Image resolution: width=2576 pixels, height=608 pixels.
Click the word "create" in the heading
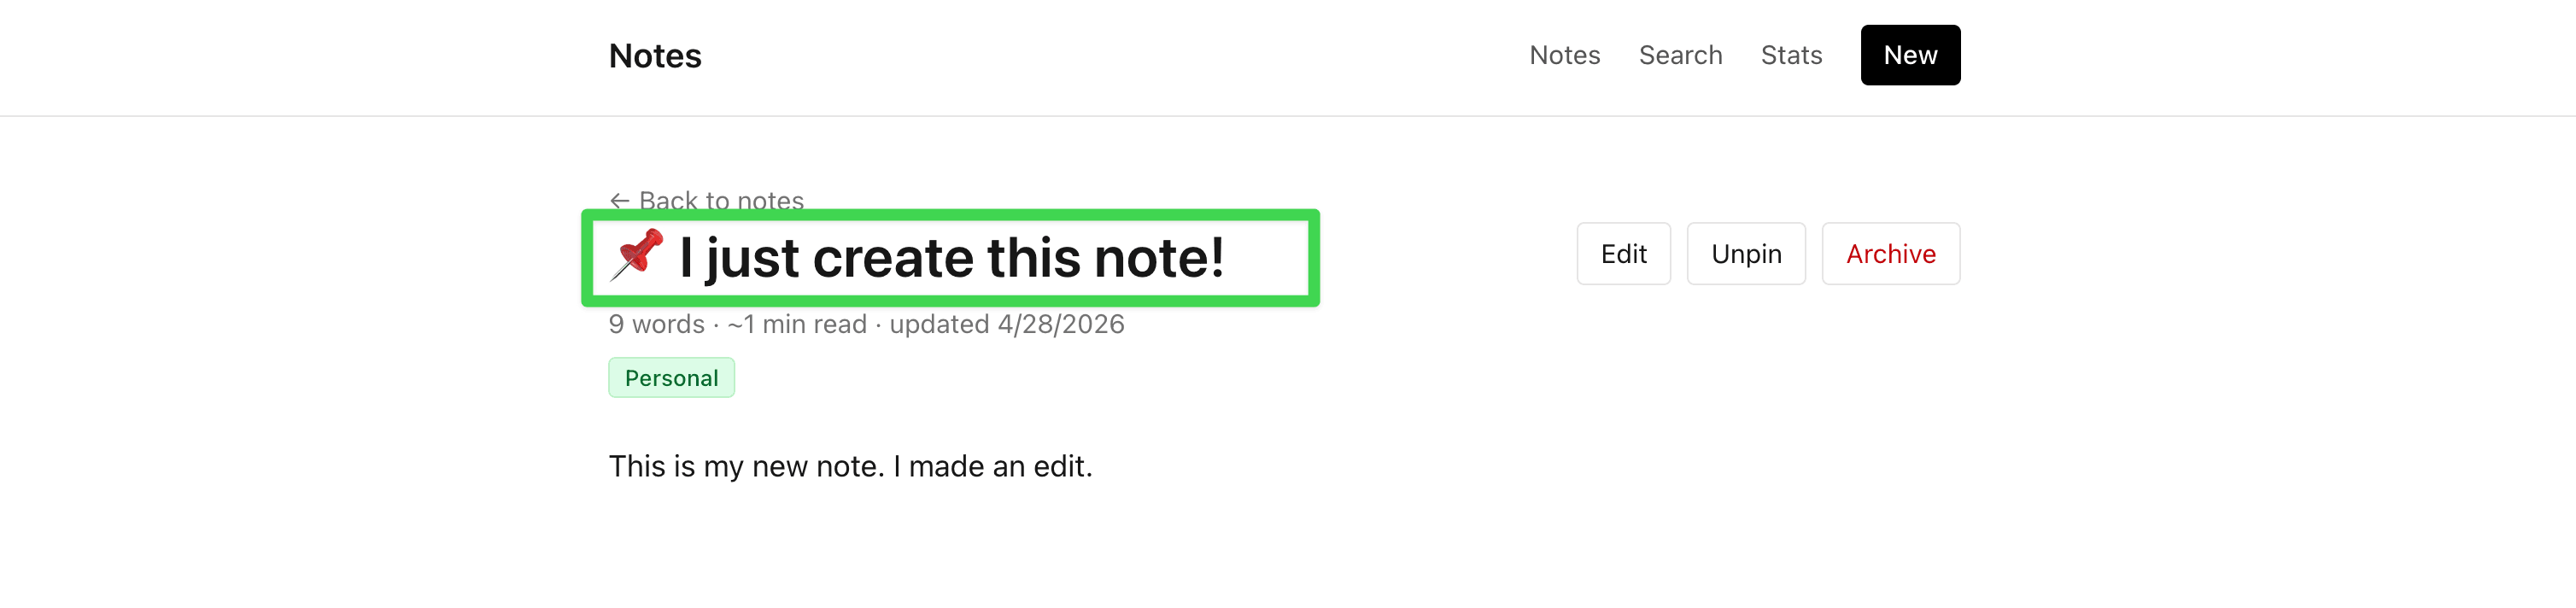(x=893, y=258)
